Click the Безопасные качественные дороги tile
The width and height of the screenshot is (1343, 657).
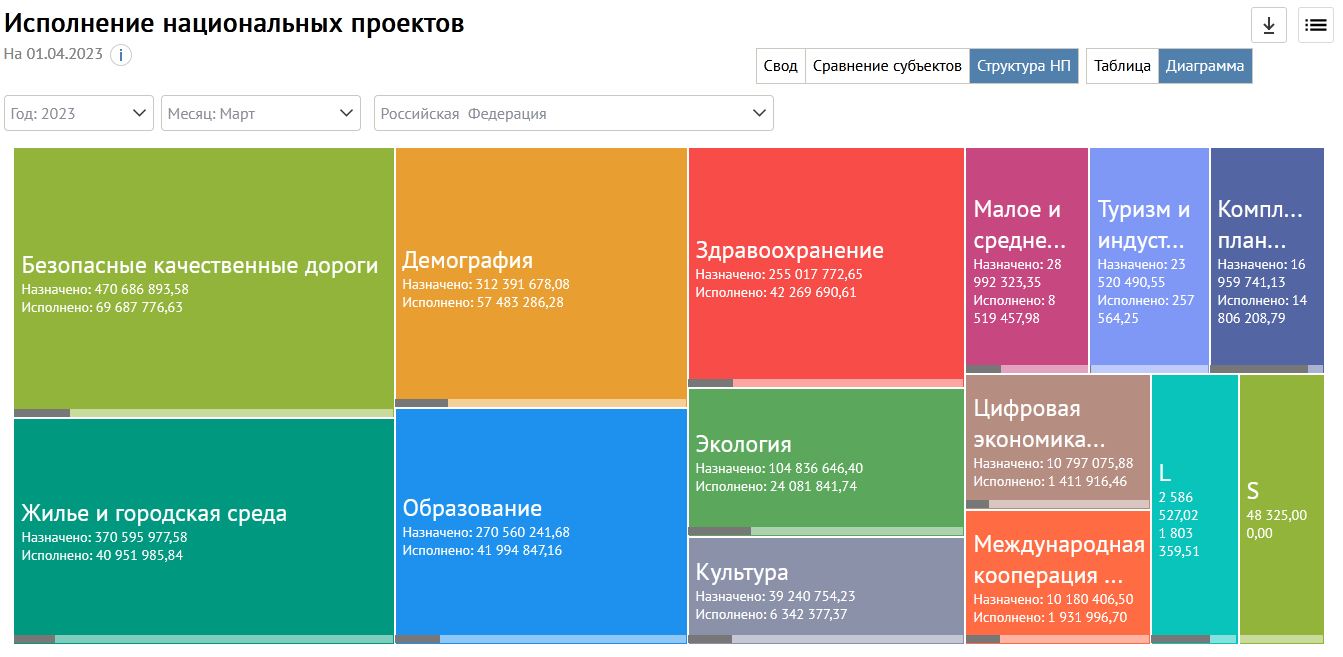[x=204, y=280]
